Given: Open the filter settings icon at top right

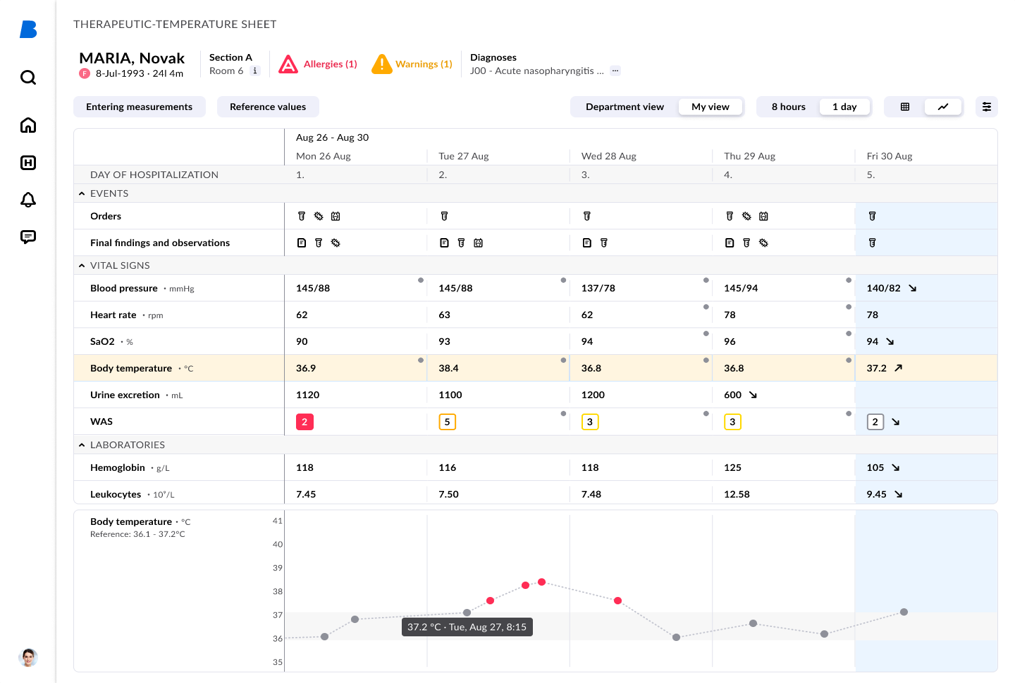Looking at the screenshot, I should (x=986, y=107).
